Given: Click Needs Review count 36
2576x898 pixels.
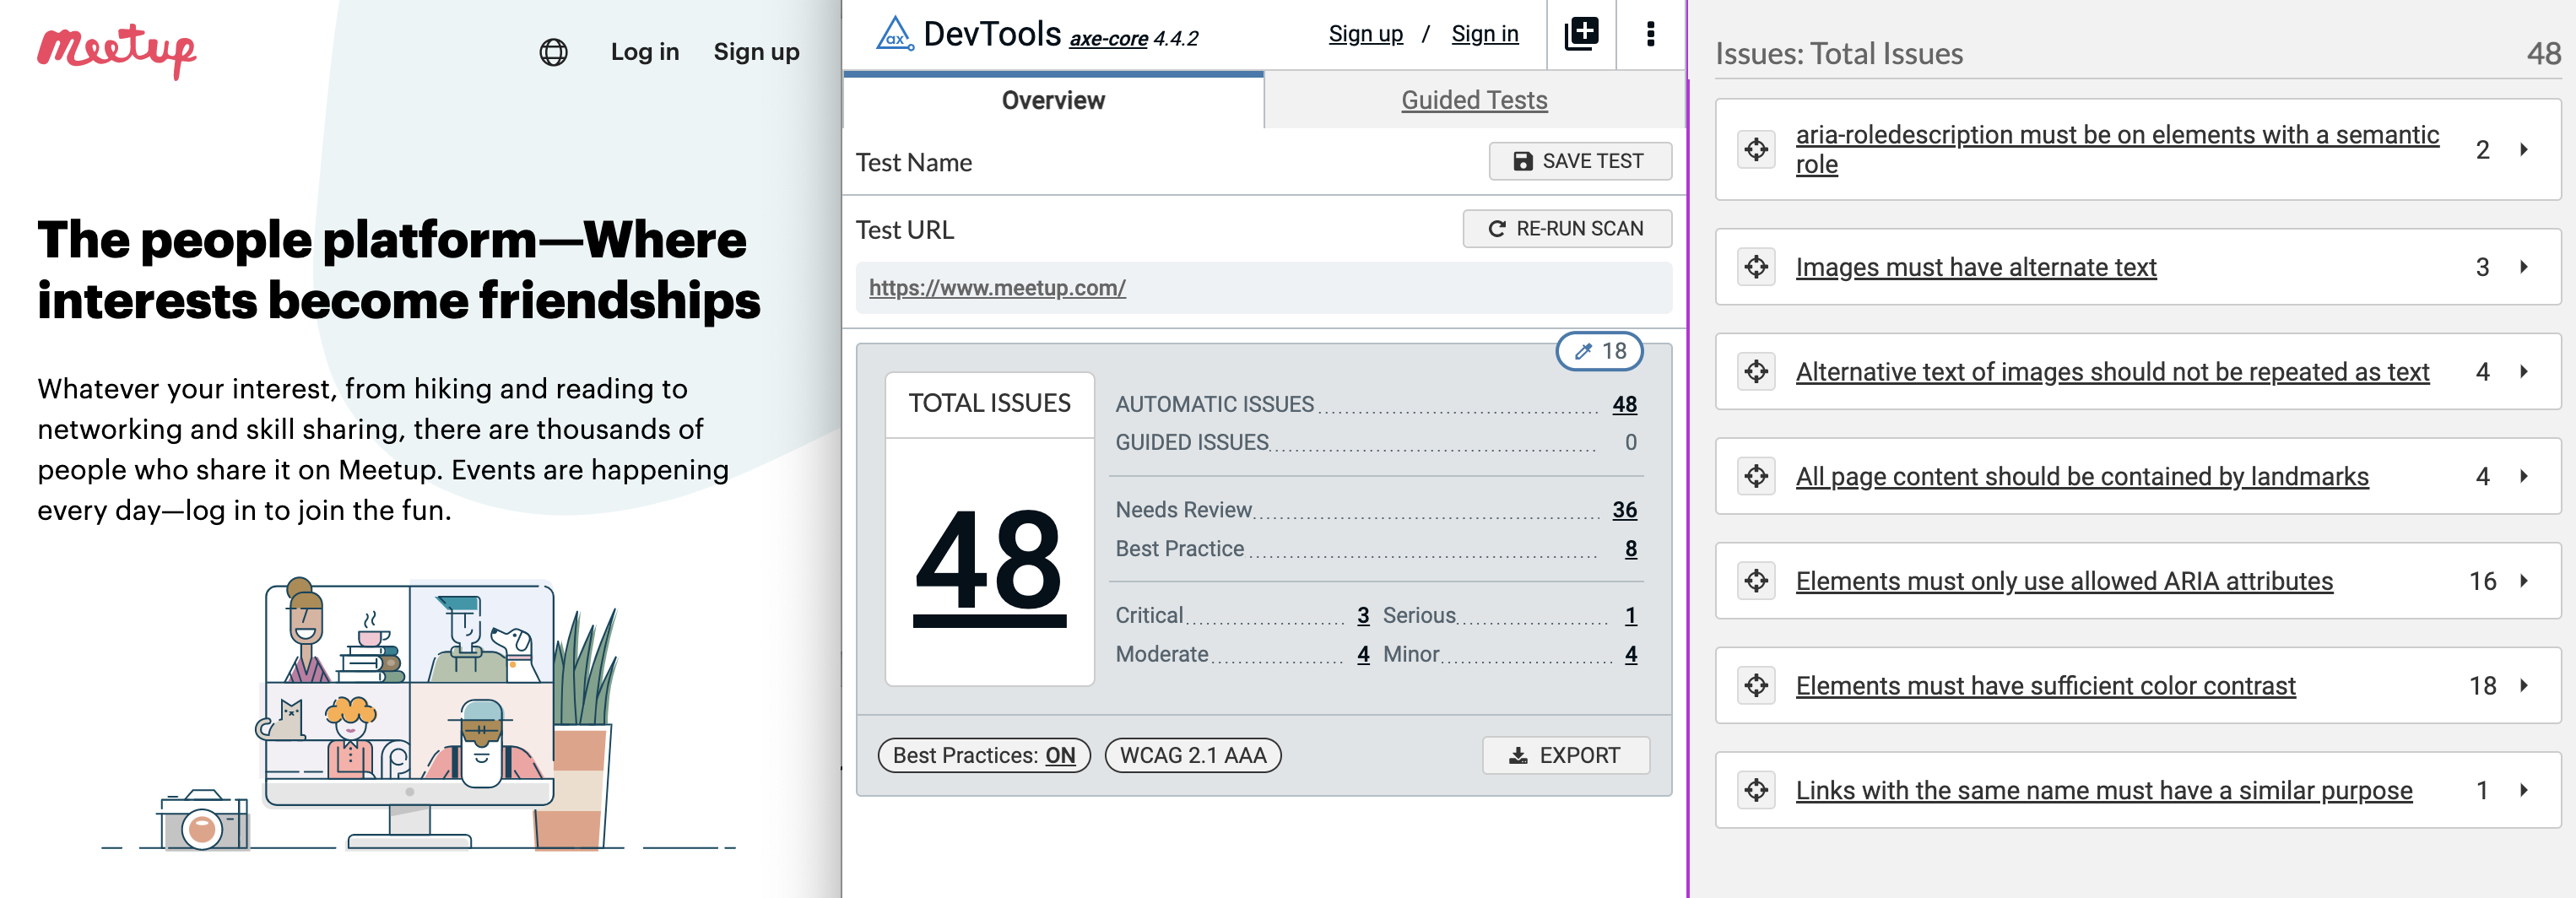Looking at the screenshot, I should pyautogui.click(x=1624, y=510).
